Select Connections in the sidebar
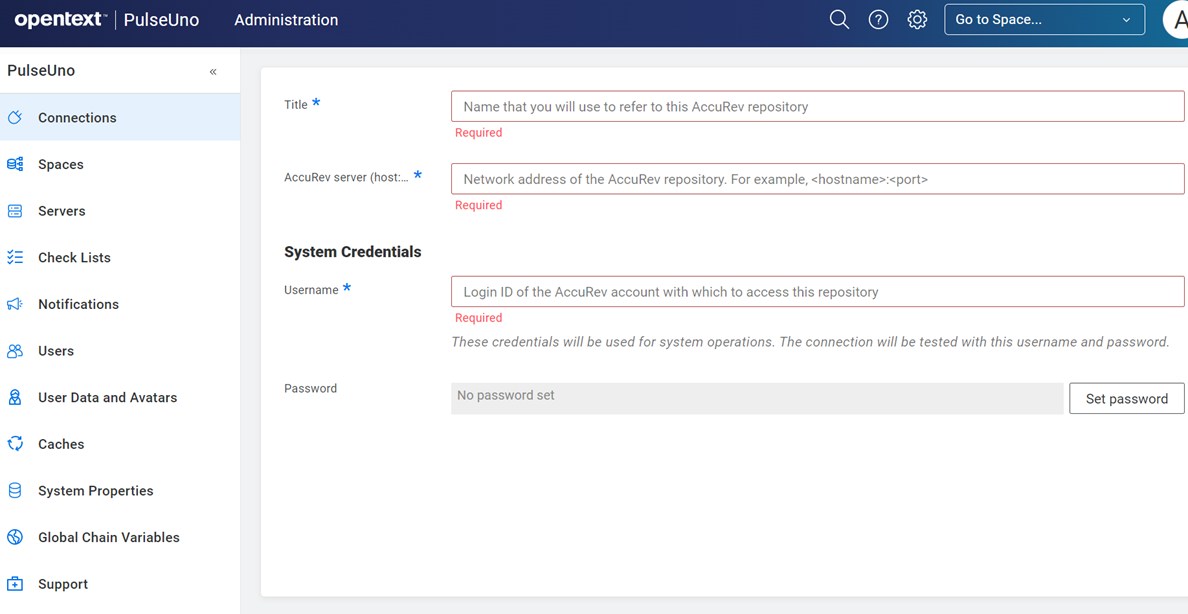The height and width of the screenshot is (614, 1188). (77, 118)
